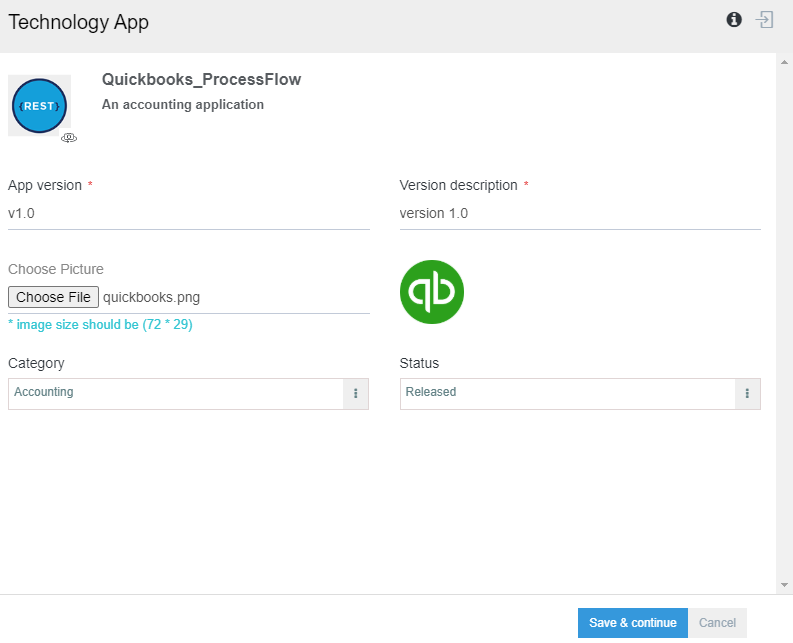This screenshot has height=643, width=793.
Task: Click the Choose File button
Action: tap(53, 297)
